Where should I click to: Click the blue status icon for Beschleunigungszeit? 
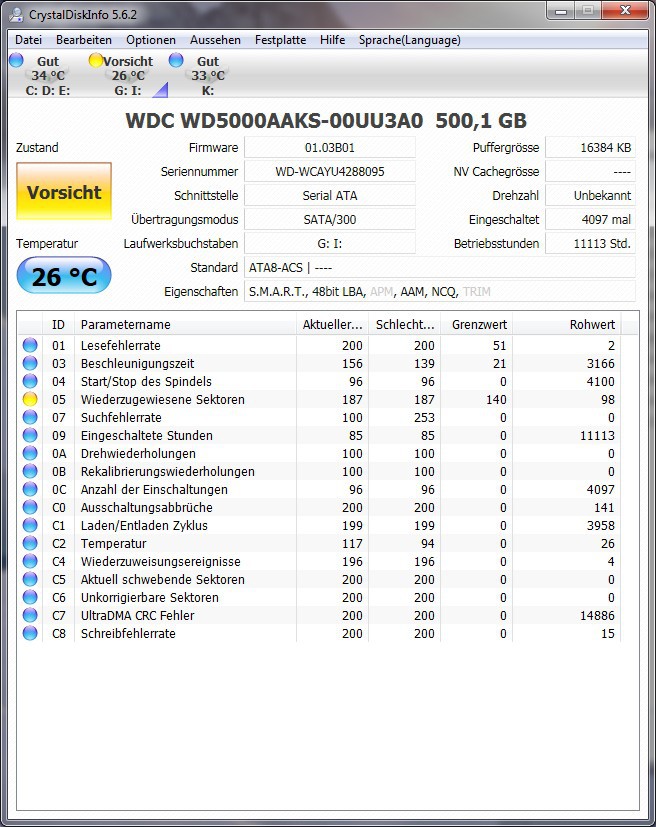pyautogui.click(x=30, y=363)
